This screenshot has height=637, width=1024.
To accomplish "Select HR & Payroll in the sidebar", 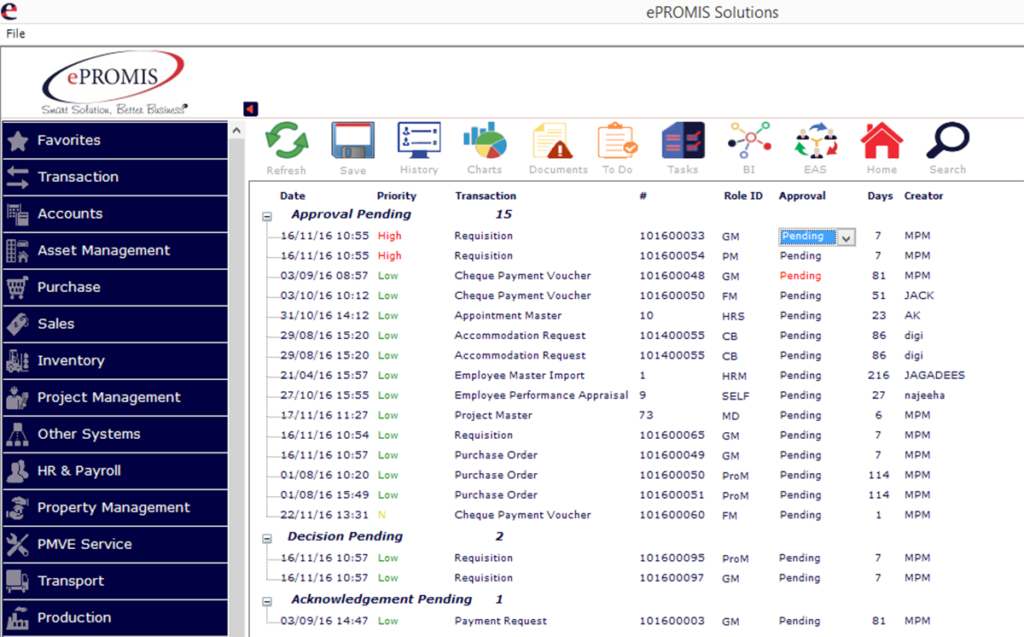I will (80, 470).
